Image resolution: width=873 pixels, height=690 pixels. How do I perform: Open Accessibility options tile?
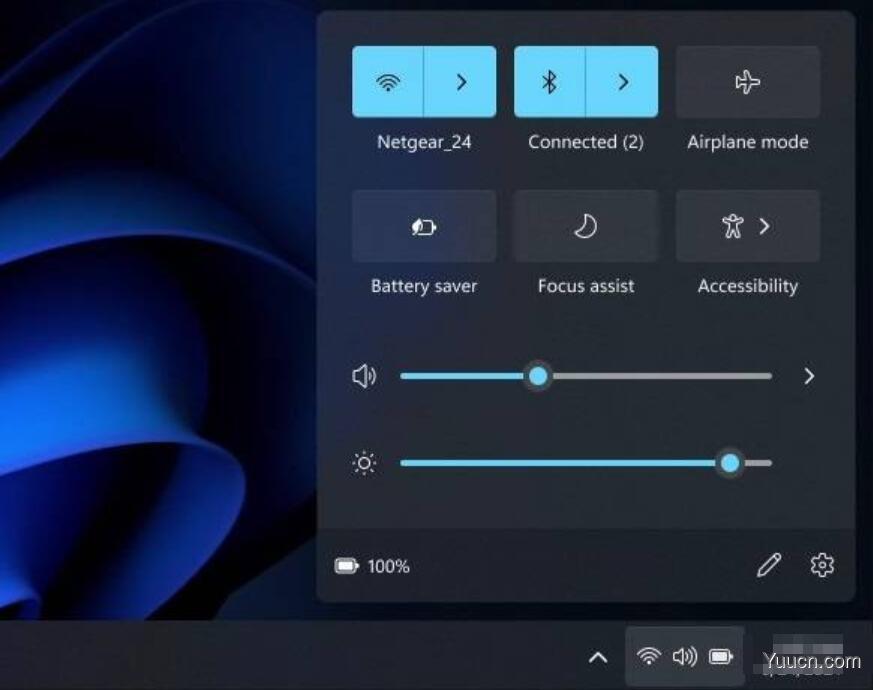pyautogui.click(x=748, y=226)
